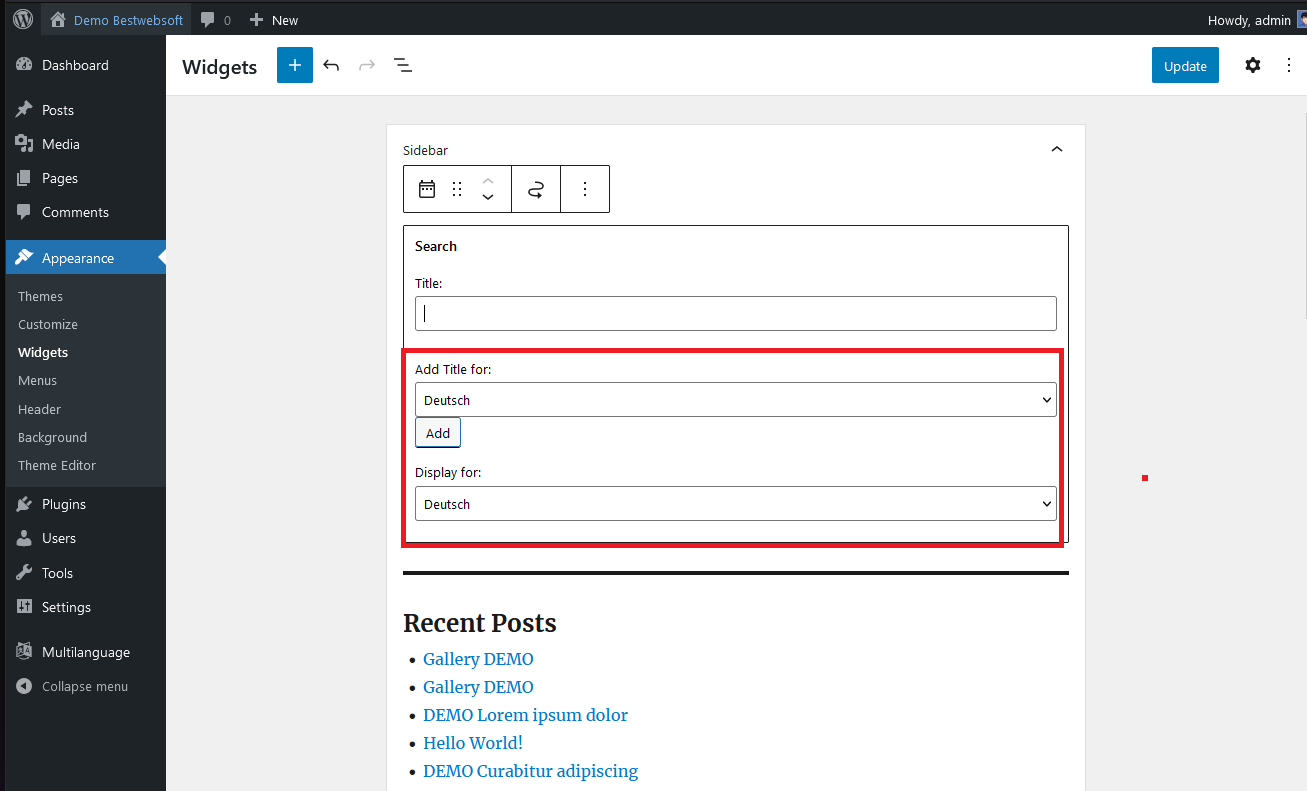Go to Dashboard in sidebar
Screen dimensions: 1307x791
75,65
